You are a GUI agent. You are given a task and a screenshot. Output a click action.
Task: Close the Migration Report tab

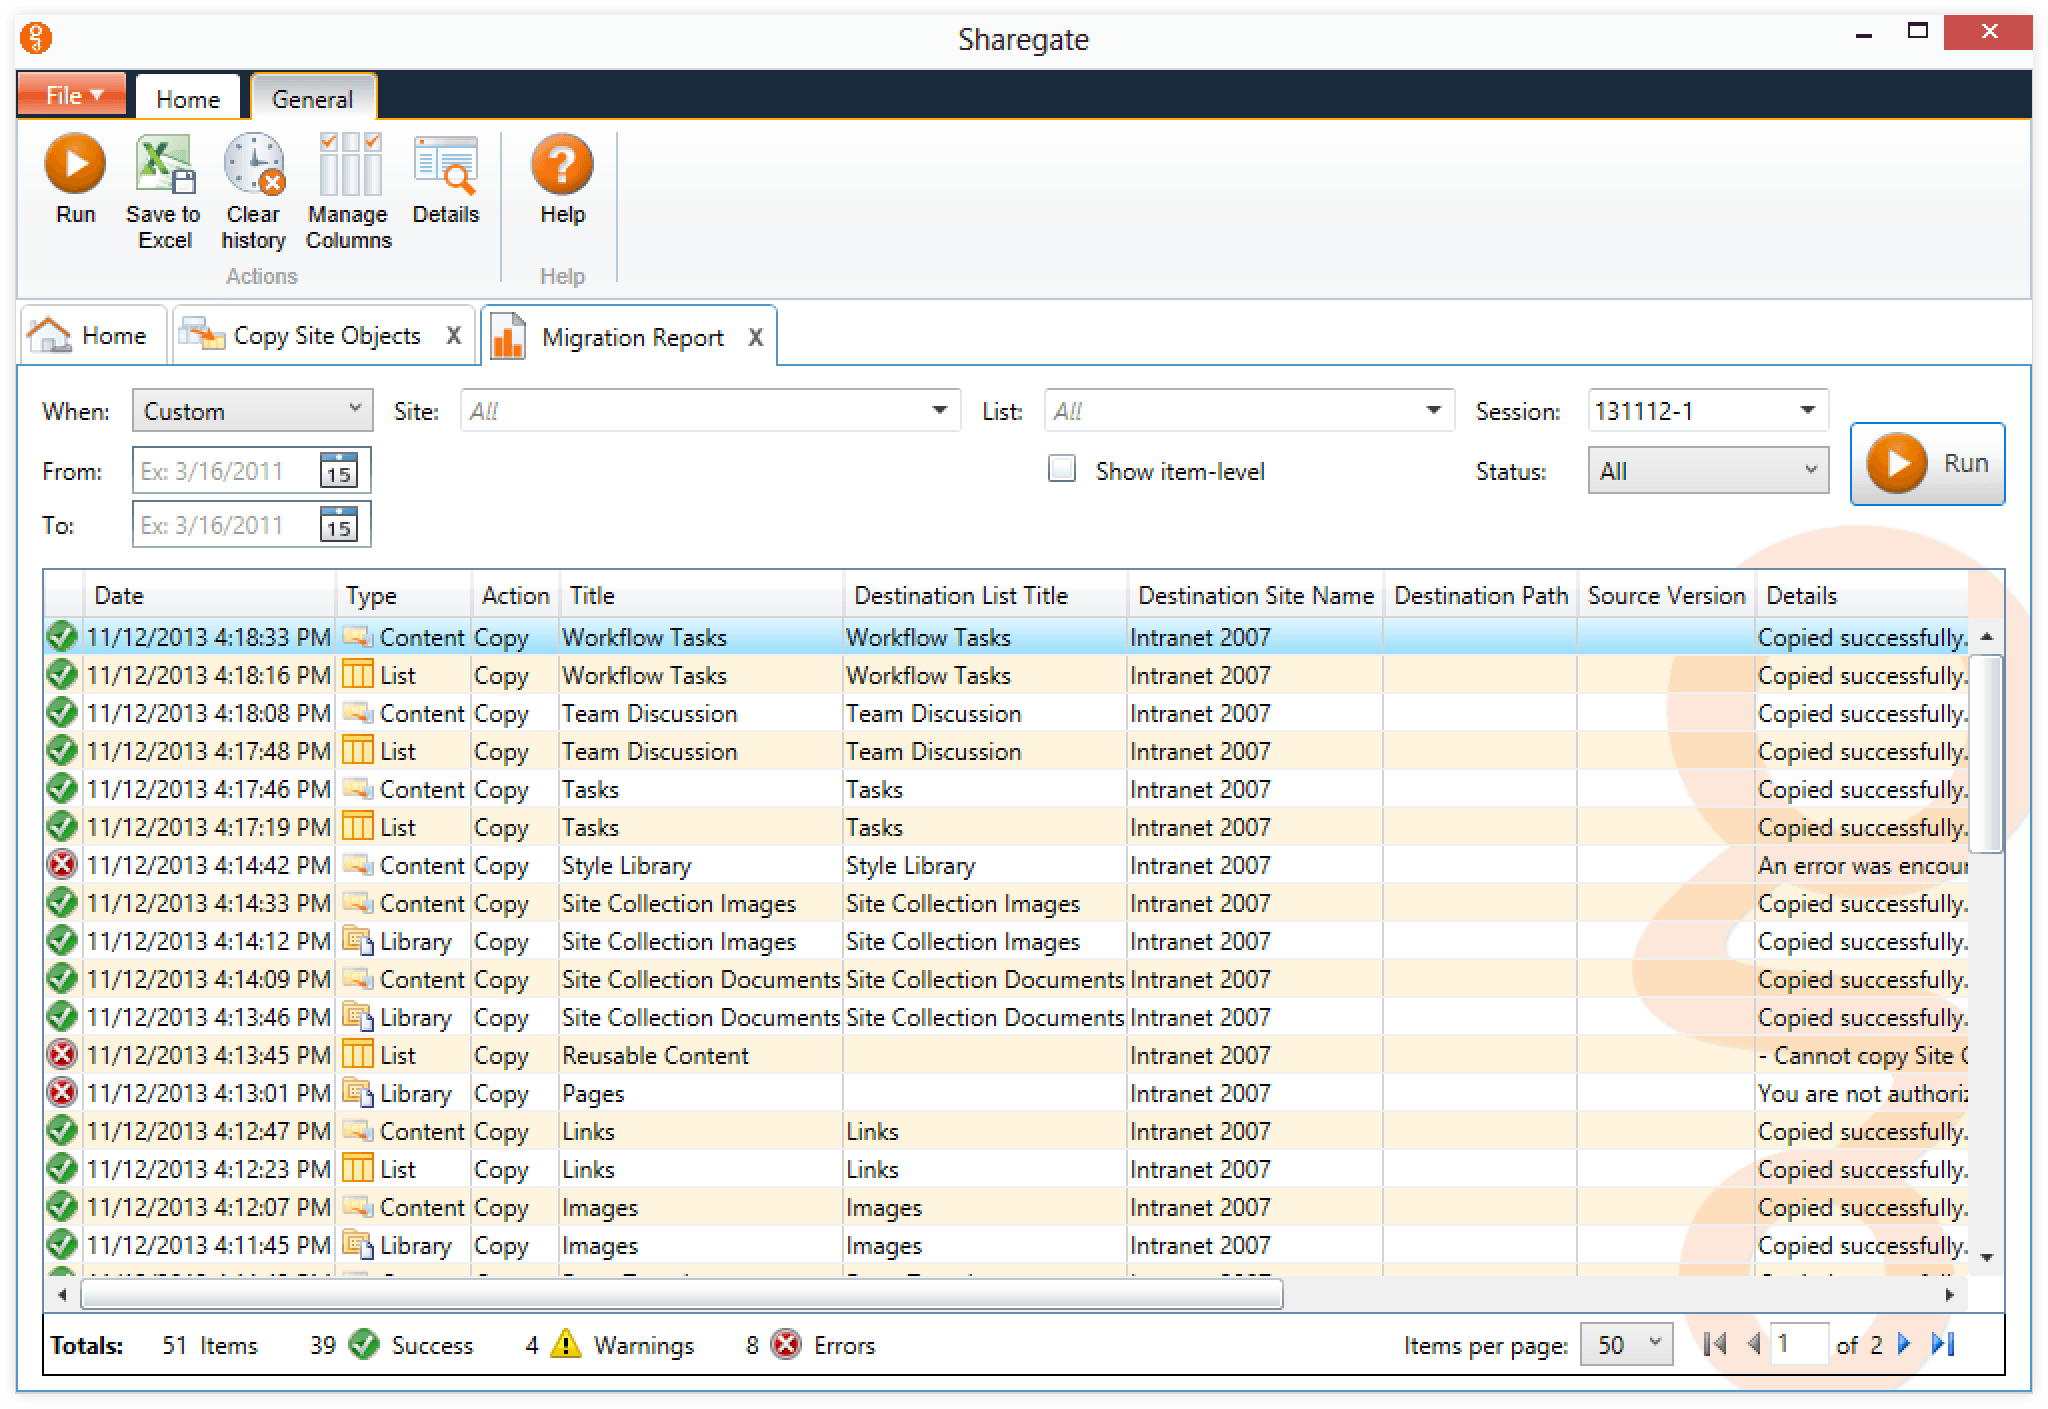pyautogui.click(x=755, y=337)
